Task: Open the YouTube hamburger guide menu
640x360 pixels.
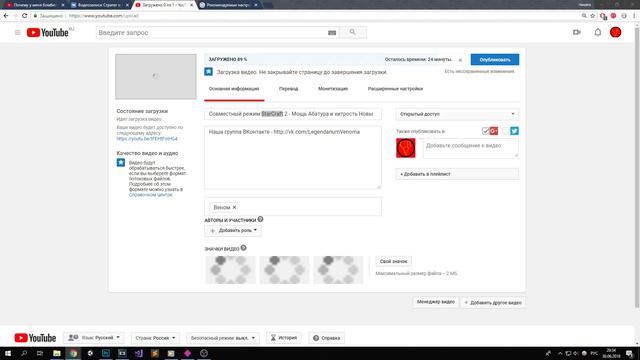Action: tap(18, 32)
